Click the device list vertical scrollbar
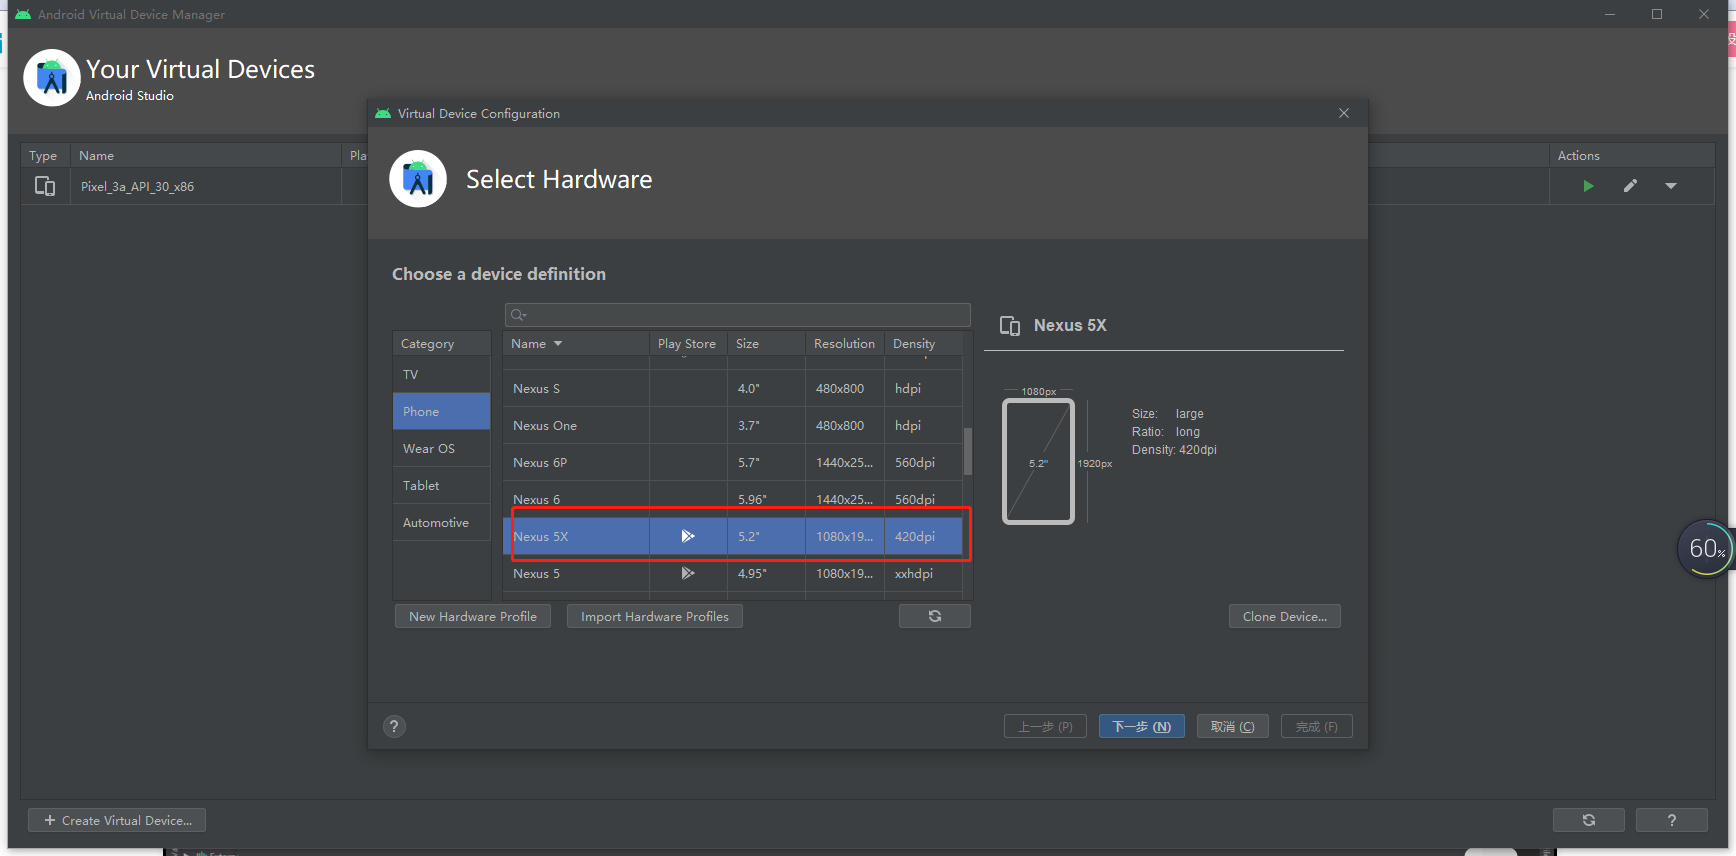 [968, 451]
